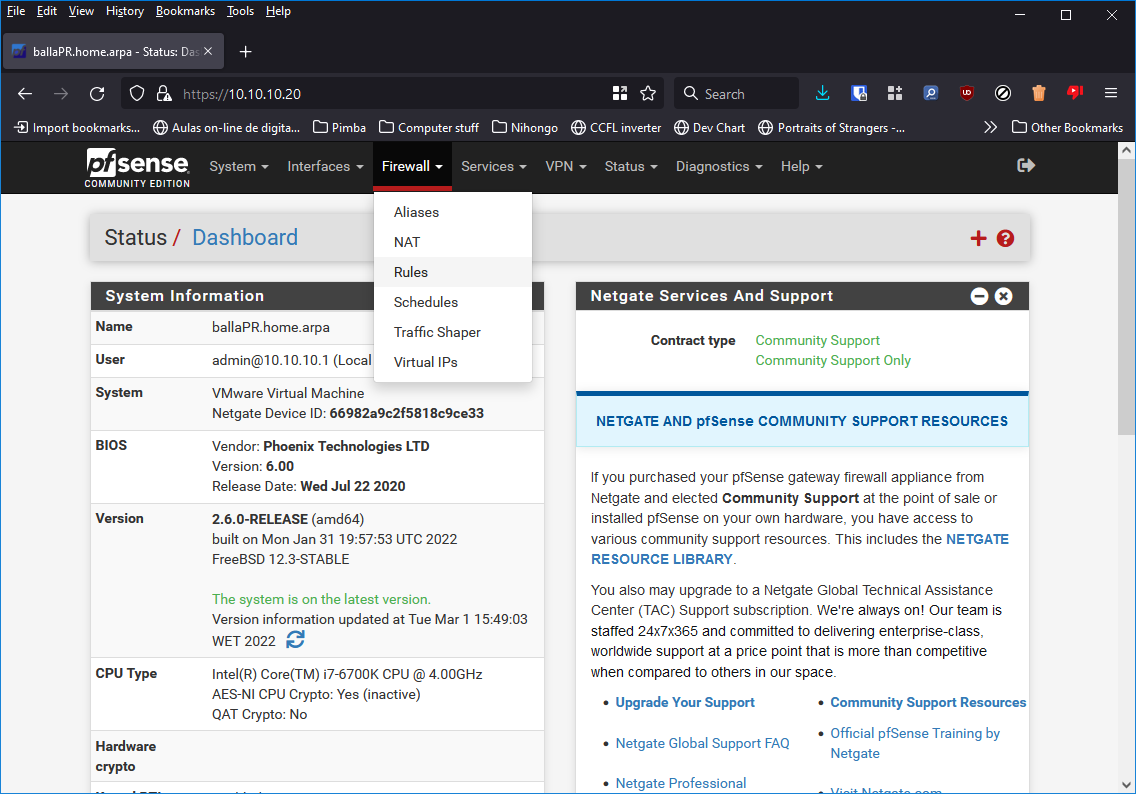Expand the Diagnostics dropdown menu

(718, 166)
